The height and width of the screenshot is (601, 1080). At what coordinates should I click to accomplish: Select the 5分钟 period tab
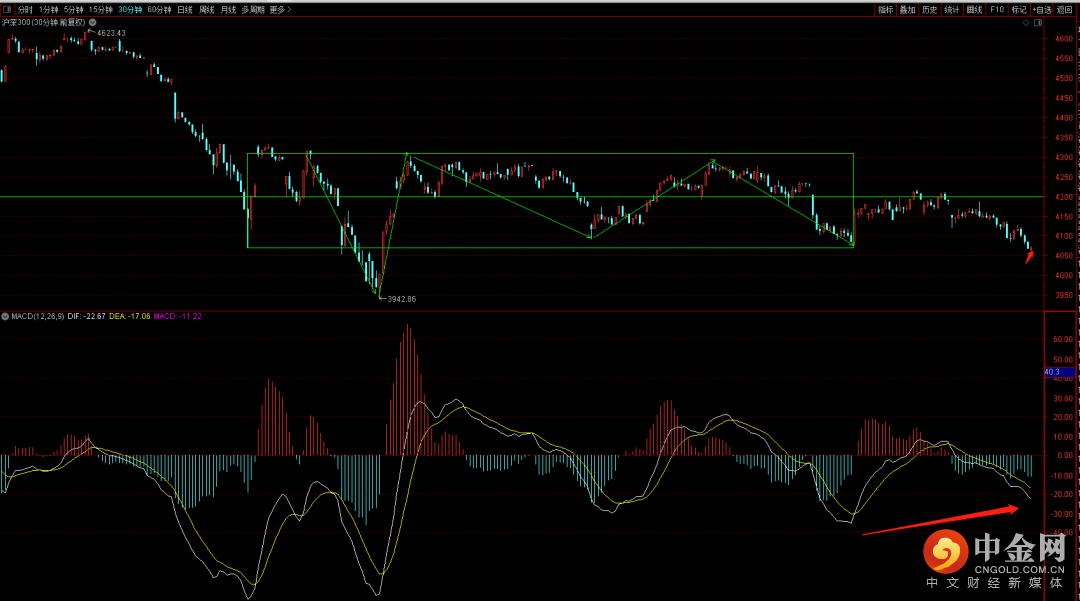tap(73, 9)
